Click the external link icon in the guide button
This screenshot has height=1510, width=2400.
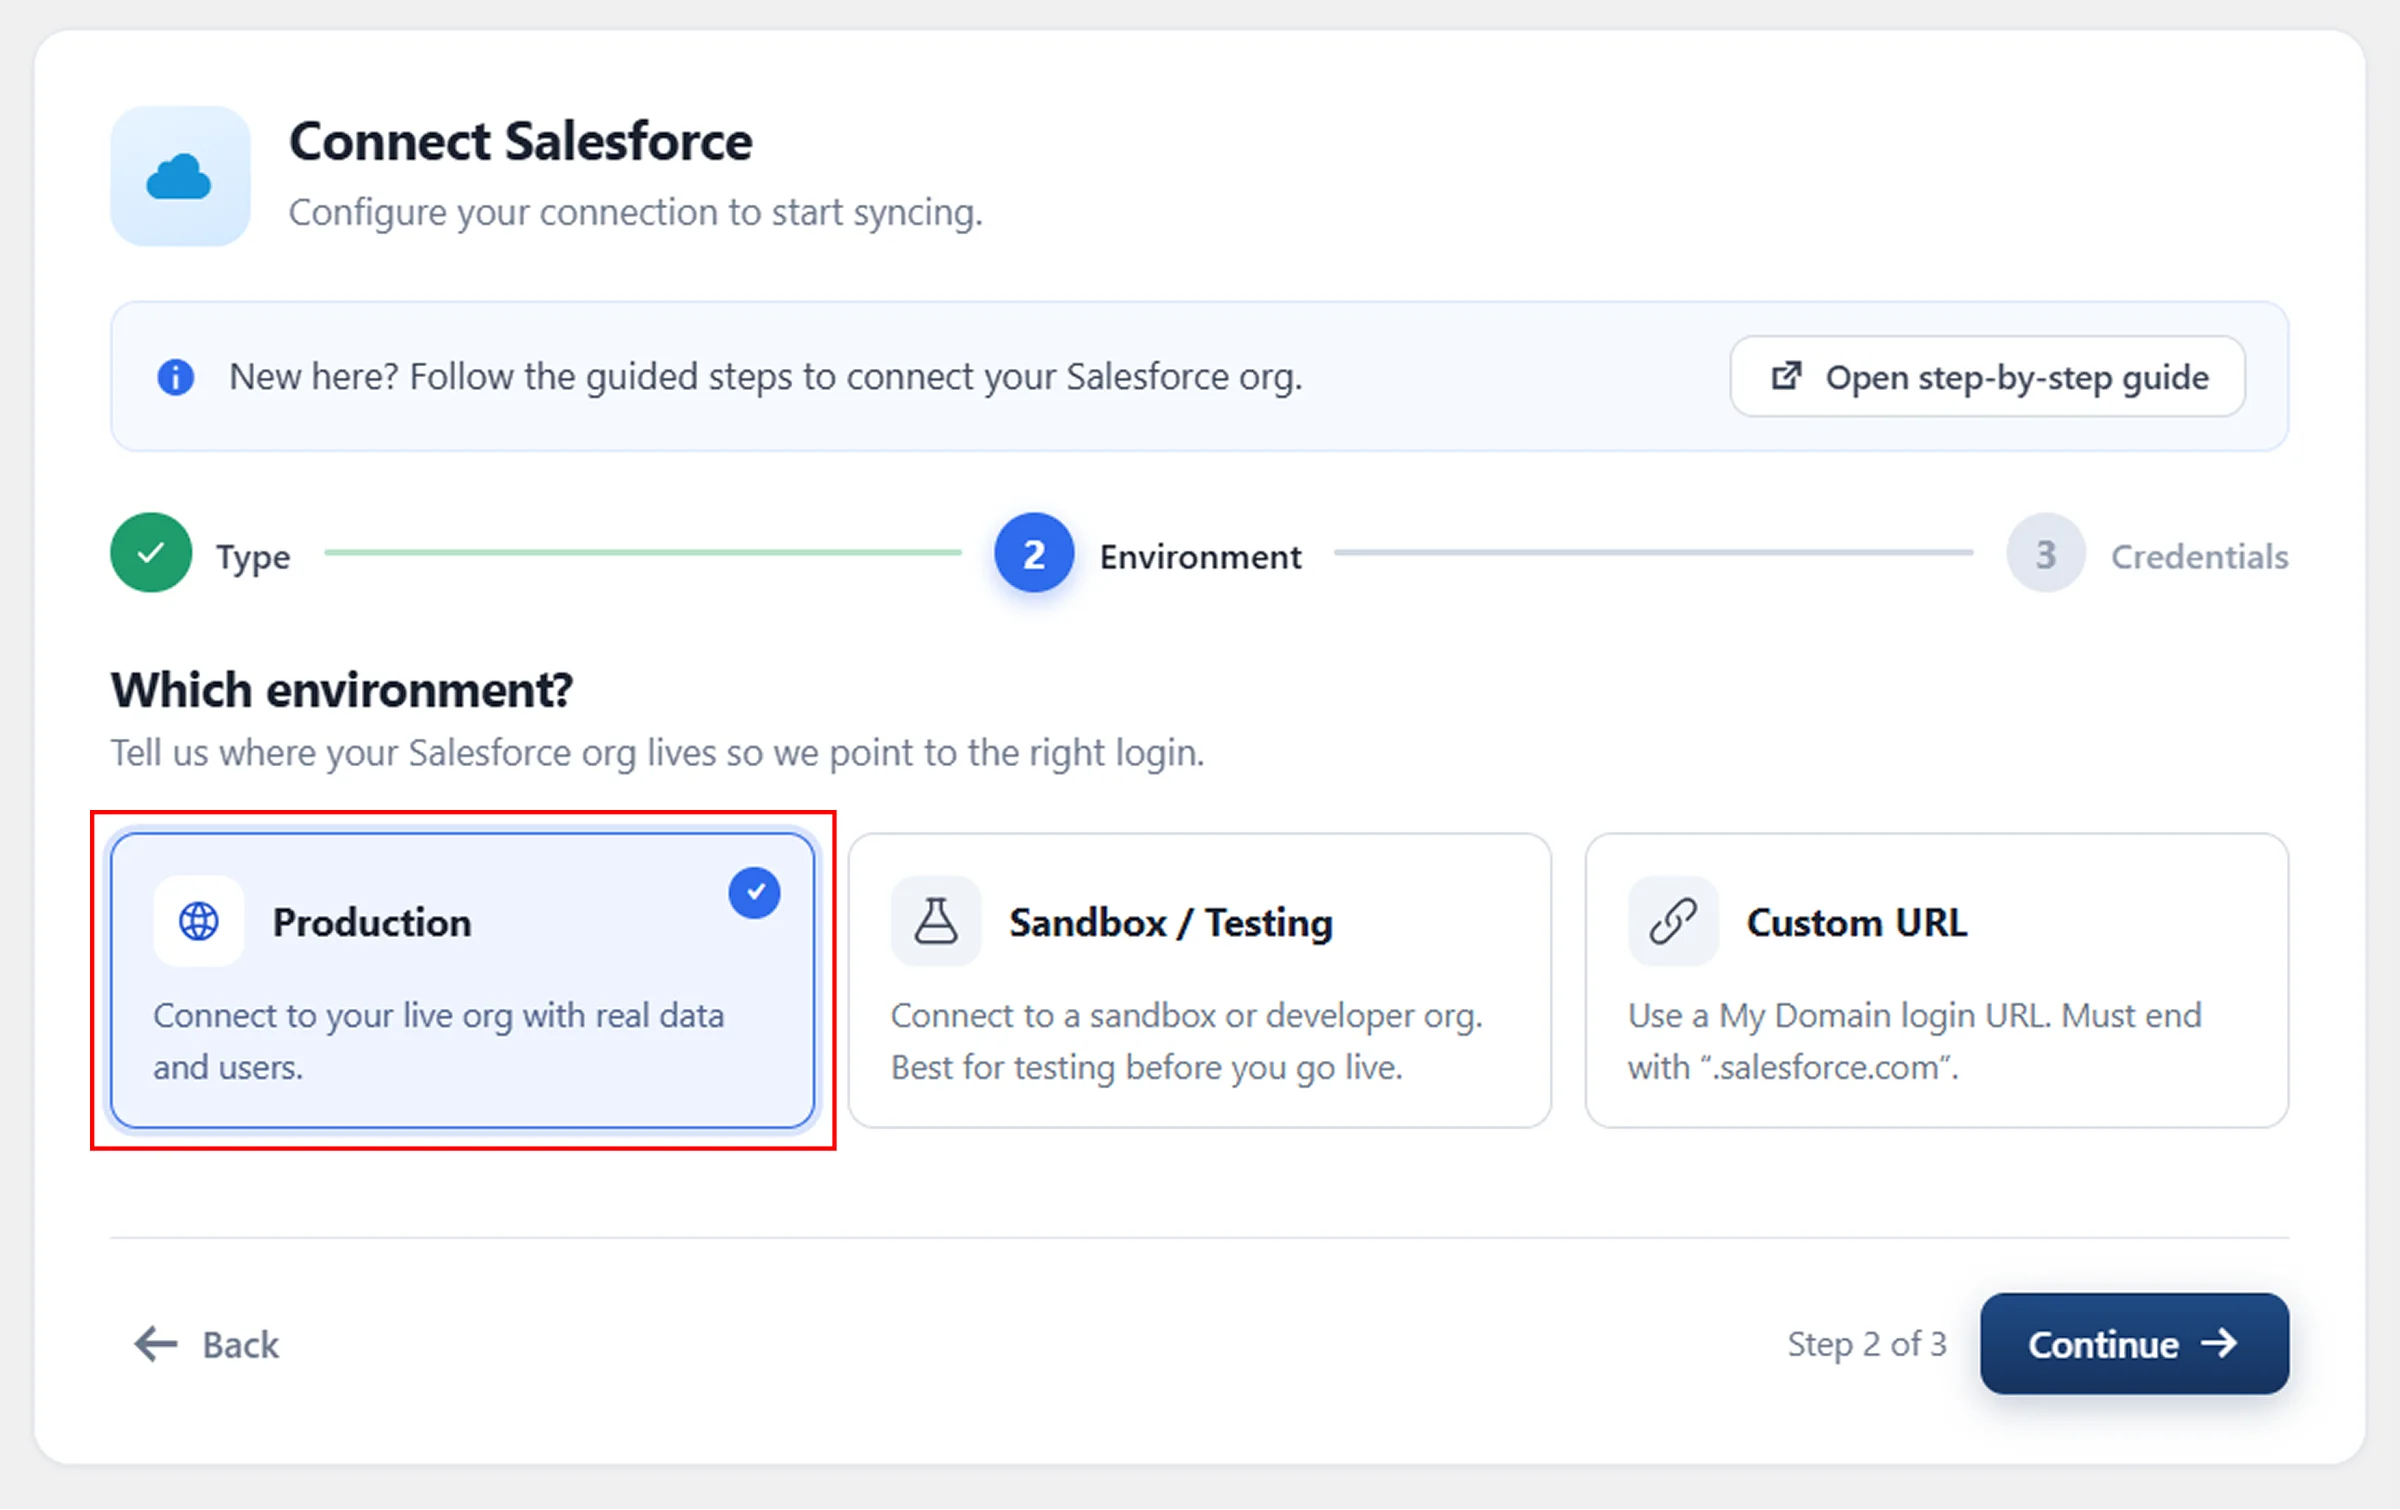pos(1786,376)
